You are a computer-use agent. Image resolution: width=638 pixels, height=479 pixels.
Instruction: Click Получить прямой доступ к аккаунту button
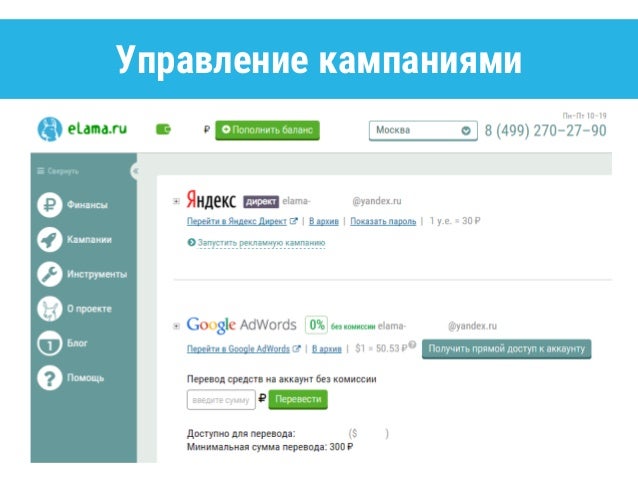pyautogui.click(x=507, y=349)
